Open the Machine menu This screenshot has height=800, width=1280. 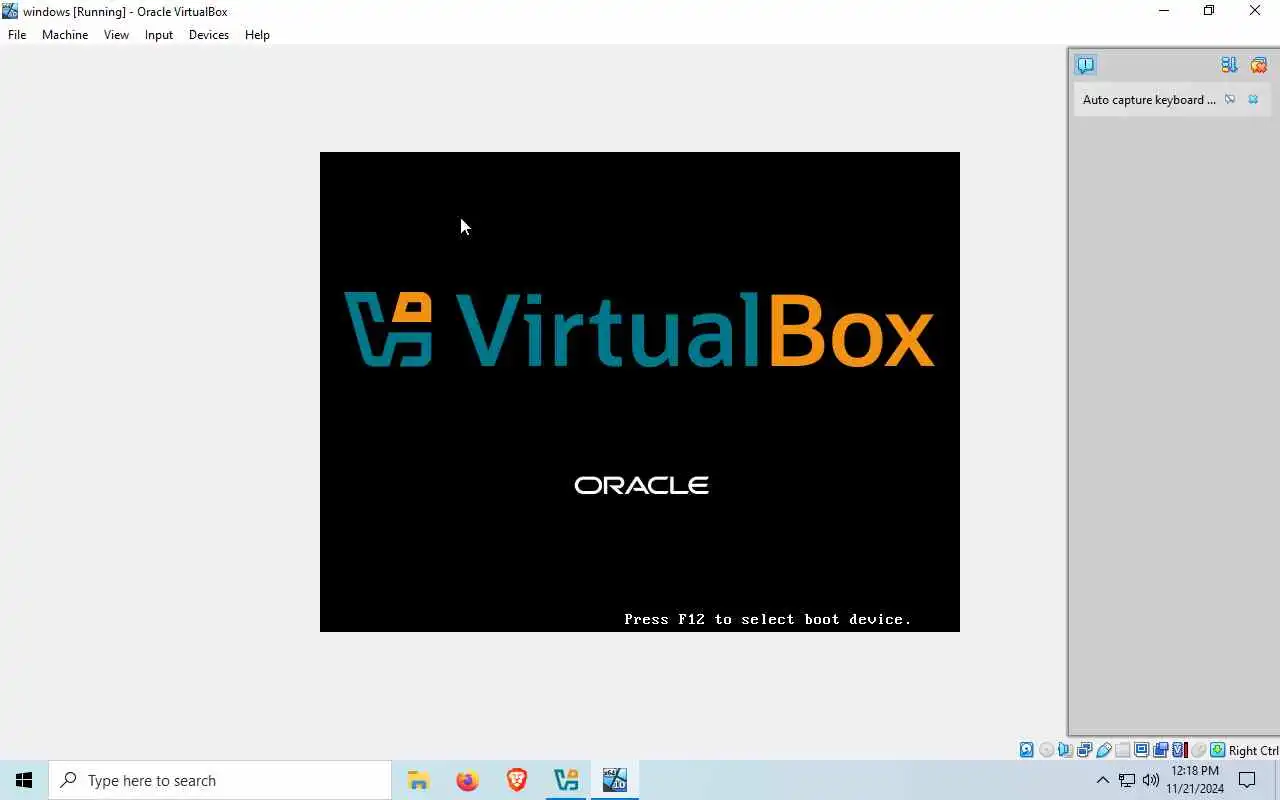click(x=65, y=34)
